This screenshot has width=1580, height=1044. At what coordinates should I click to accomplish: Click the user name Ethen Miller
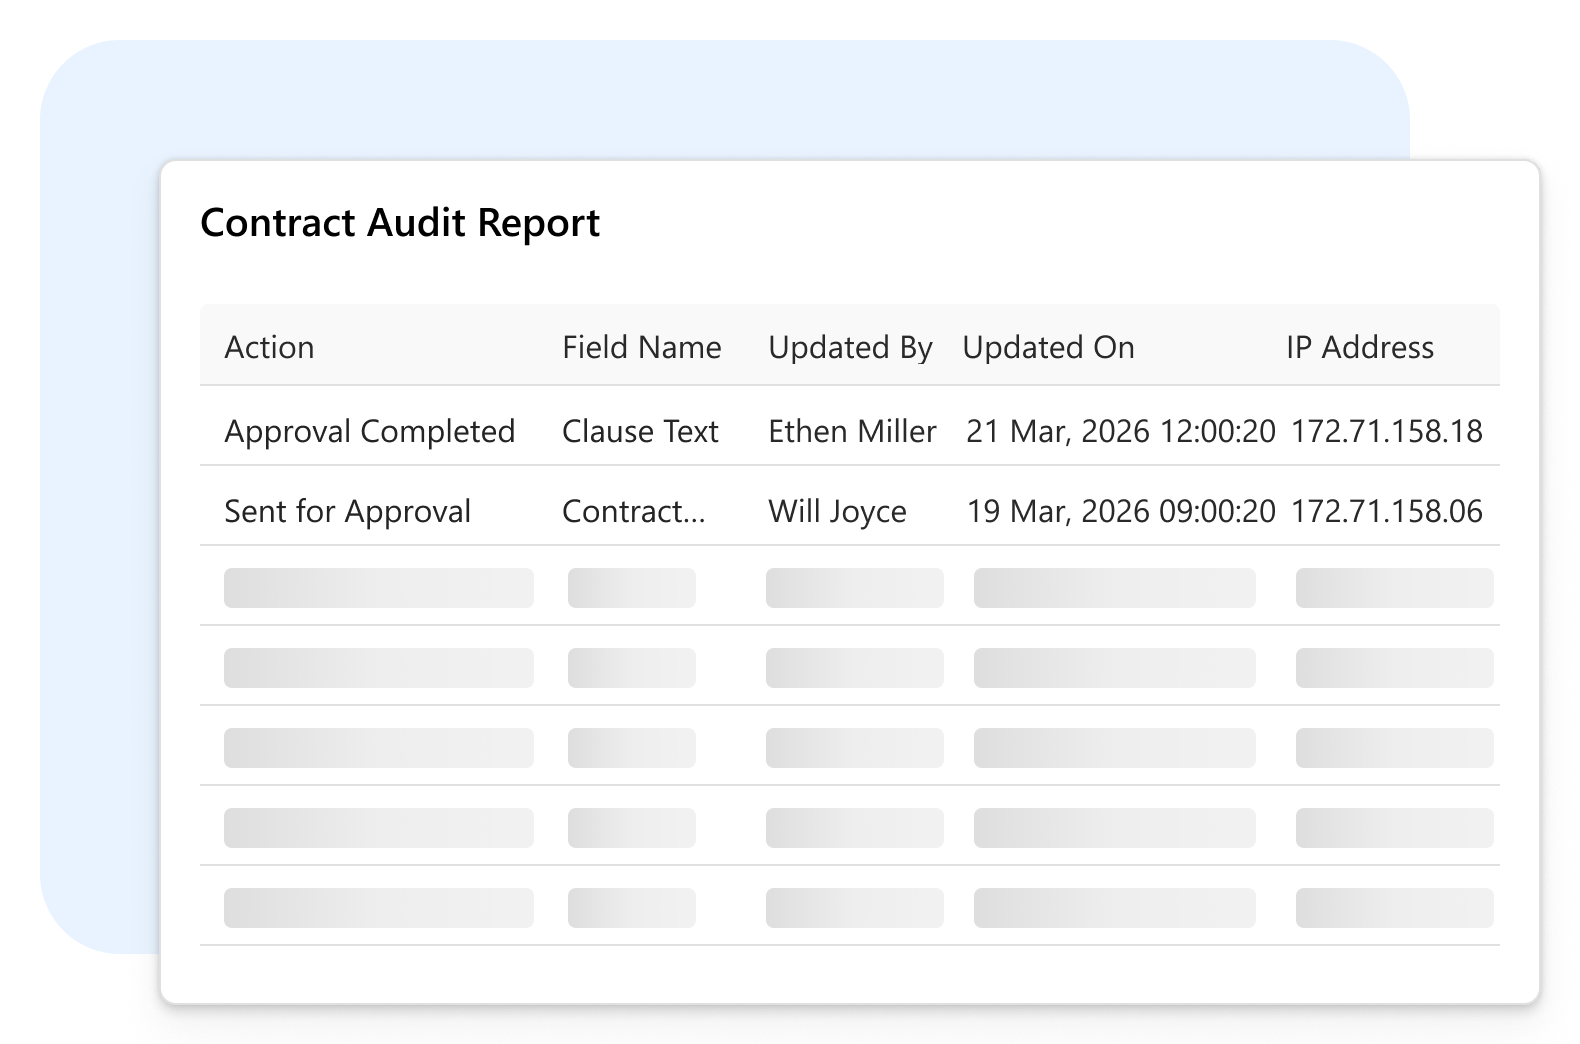852,431
